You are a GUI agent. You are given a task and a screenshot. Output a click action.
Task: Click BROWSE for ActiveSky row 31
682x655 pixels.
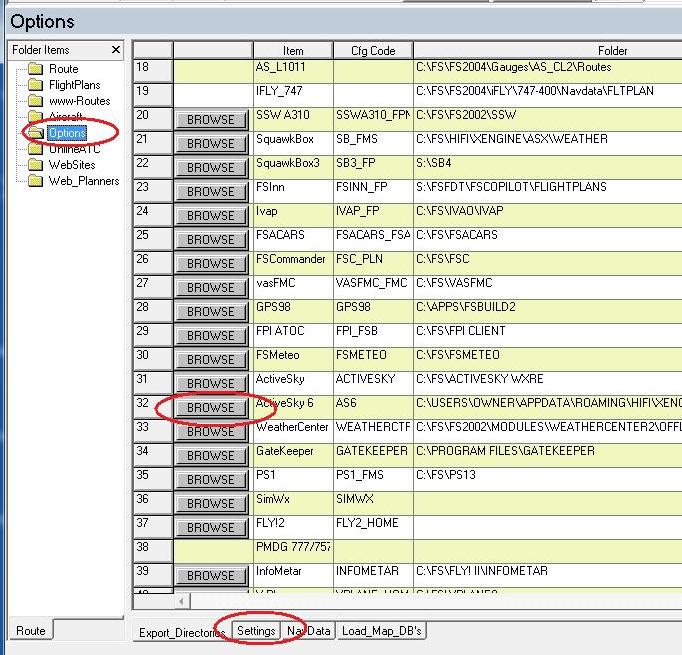[x=211, y=384]
